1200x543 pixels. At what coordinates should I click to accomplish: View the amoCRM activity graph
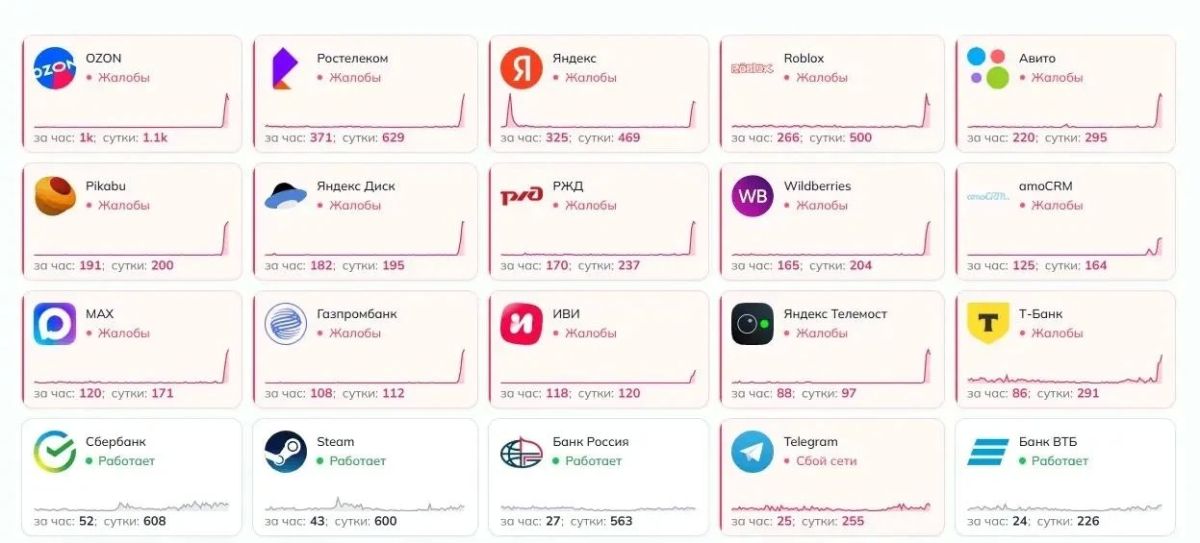(x=1065, y=239)
